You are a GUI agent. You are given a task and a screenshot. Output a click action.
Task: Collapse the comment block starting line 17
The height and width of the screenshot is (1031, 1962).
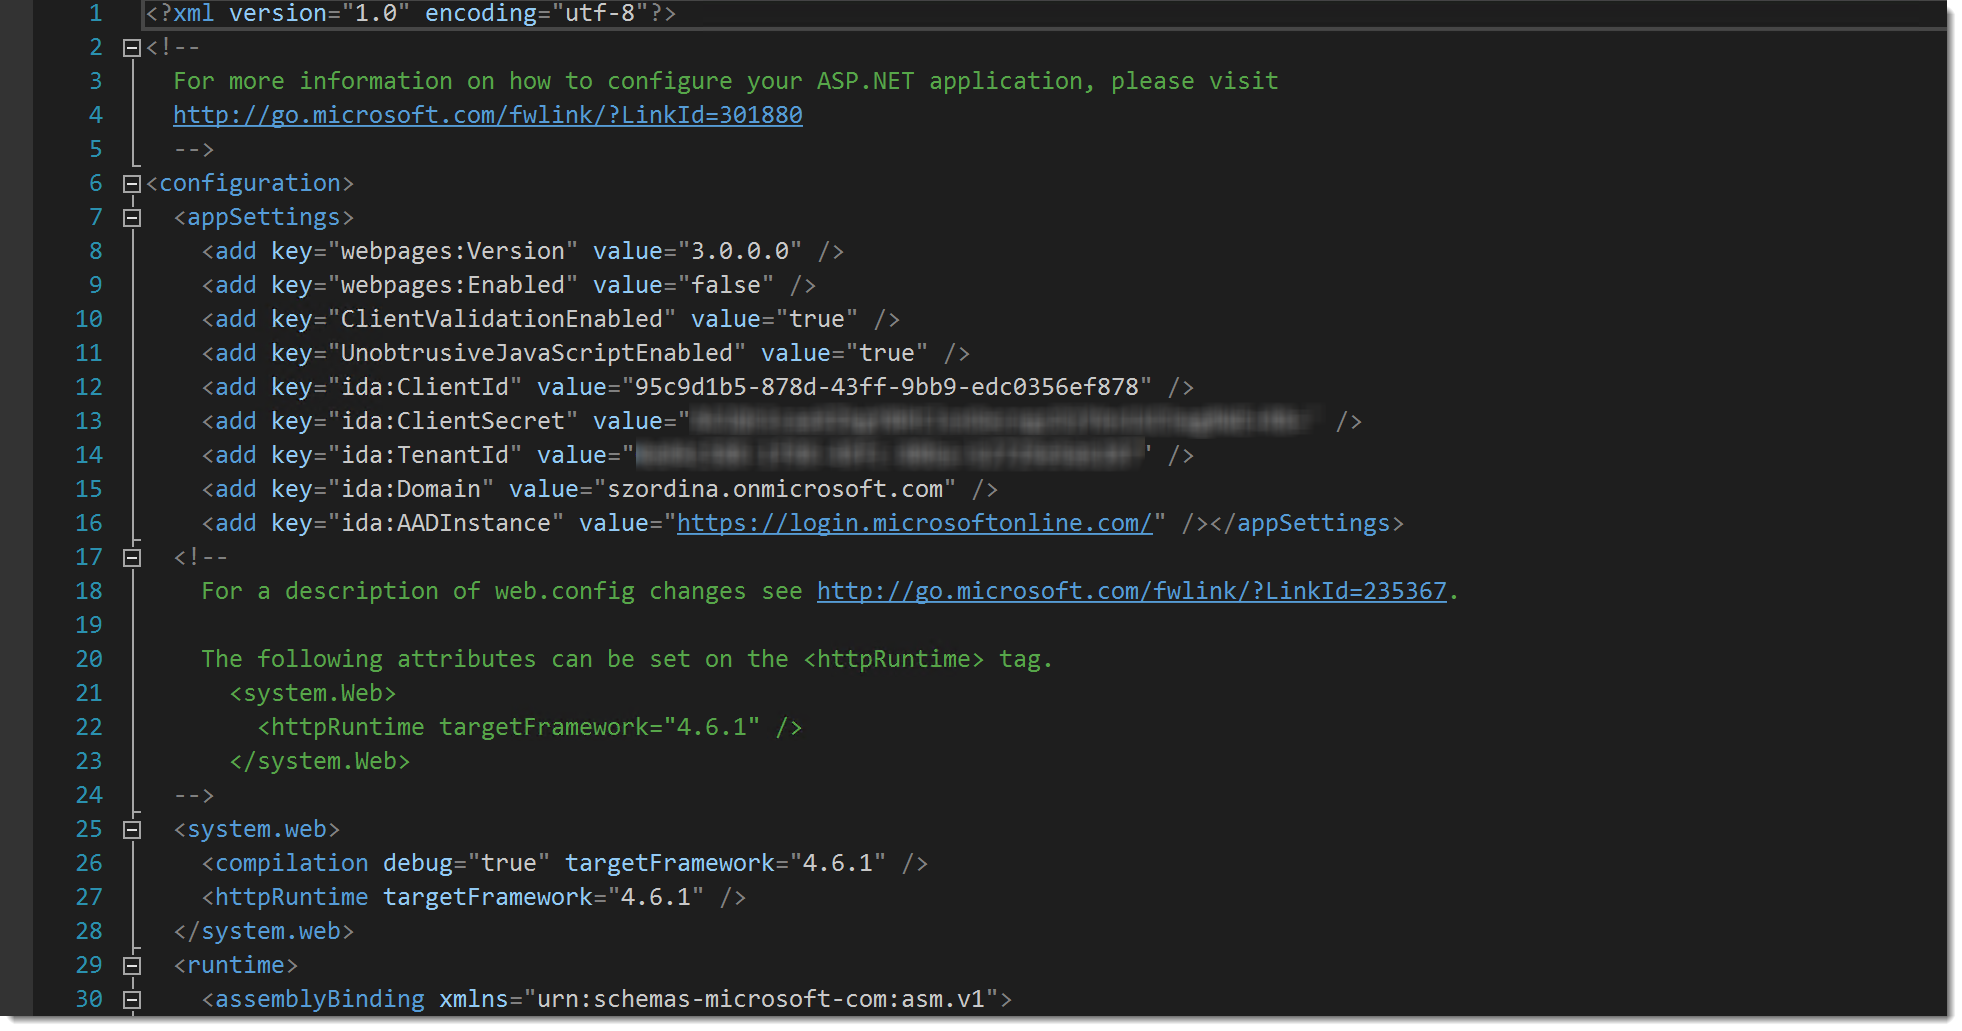[131, 558]
